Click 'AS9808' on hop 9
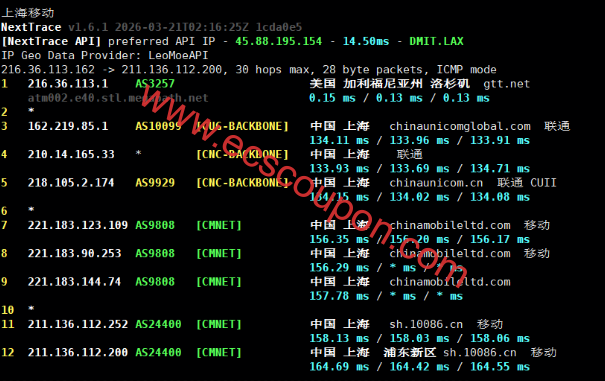The height and width of the screenshot is (381, 605). tap(155, 282)
